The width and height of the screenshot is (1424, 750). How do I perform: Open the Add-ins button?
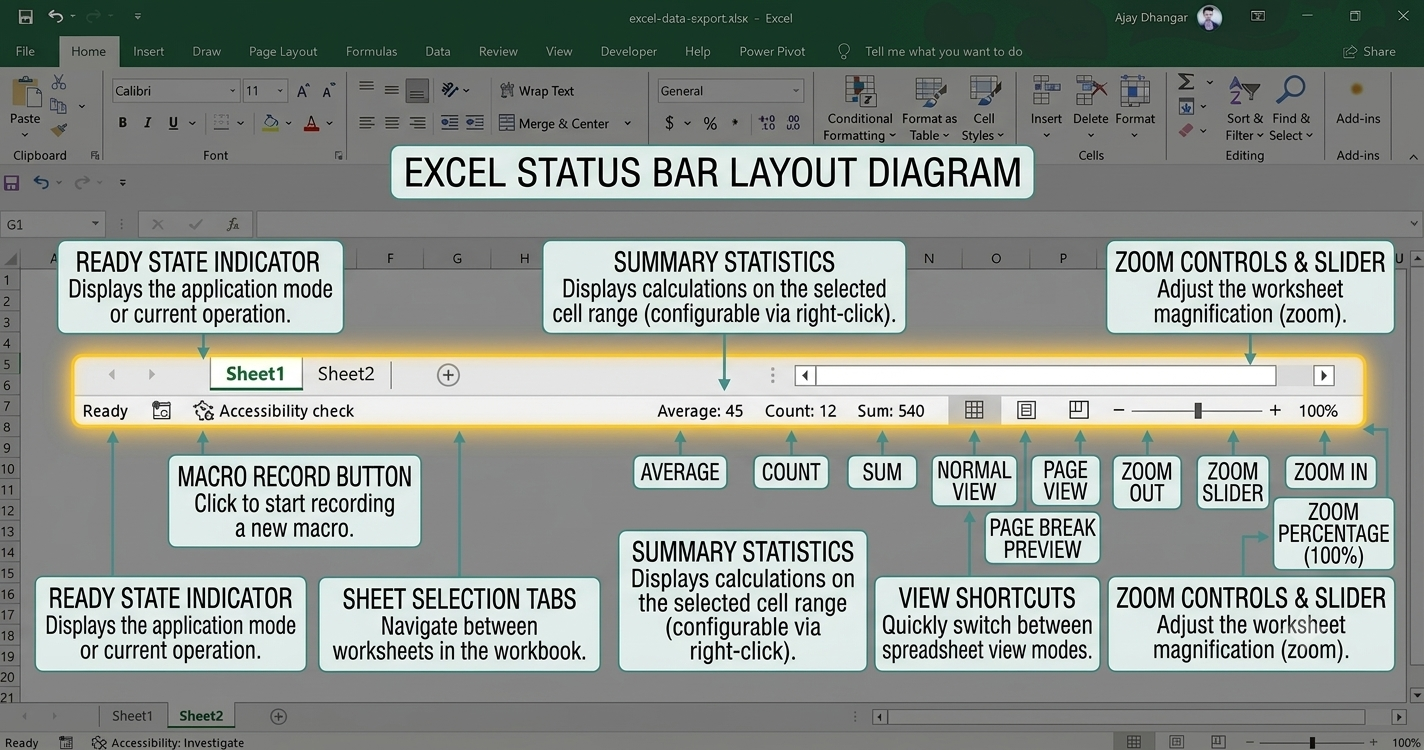tap(1358, 102)
